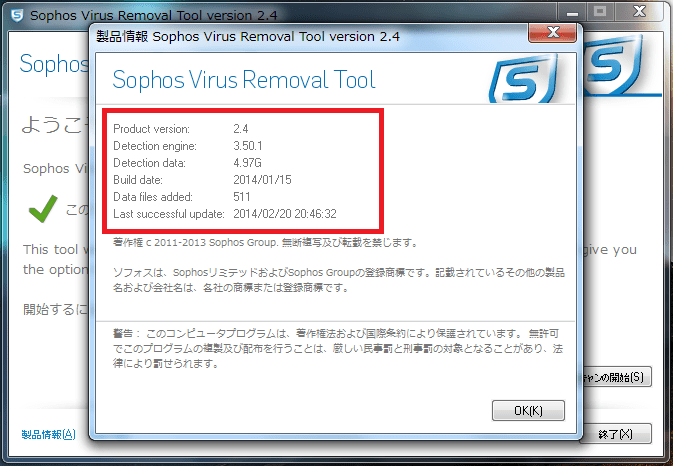The image size is (673, 466).
Task: Click the 2011-2013 Sophos Group copyright line
Action: 265,243
